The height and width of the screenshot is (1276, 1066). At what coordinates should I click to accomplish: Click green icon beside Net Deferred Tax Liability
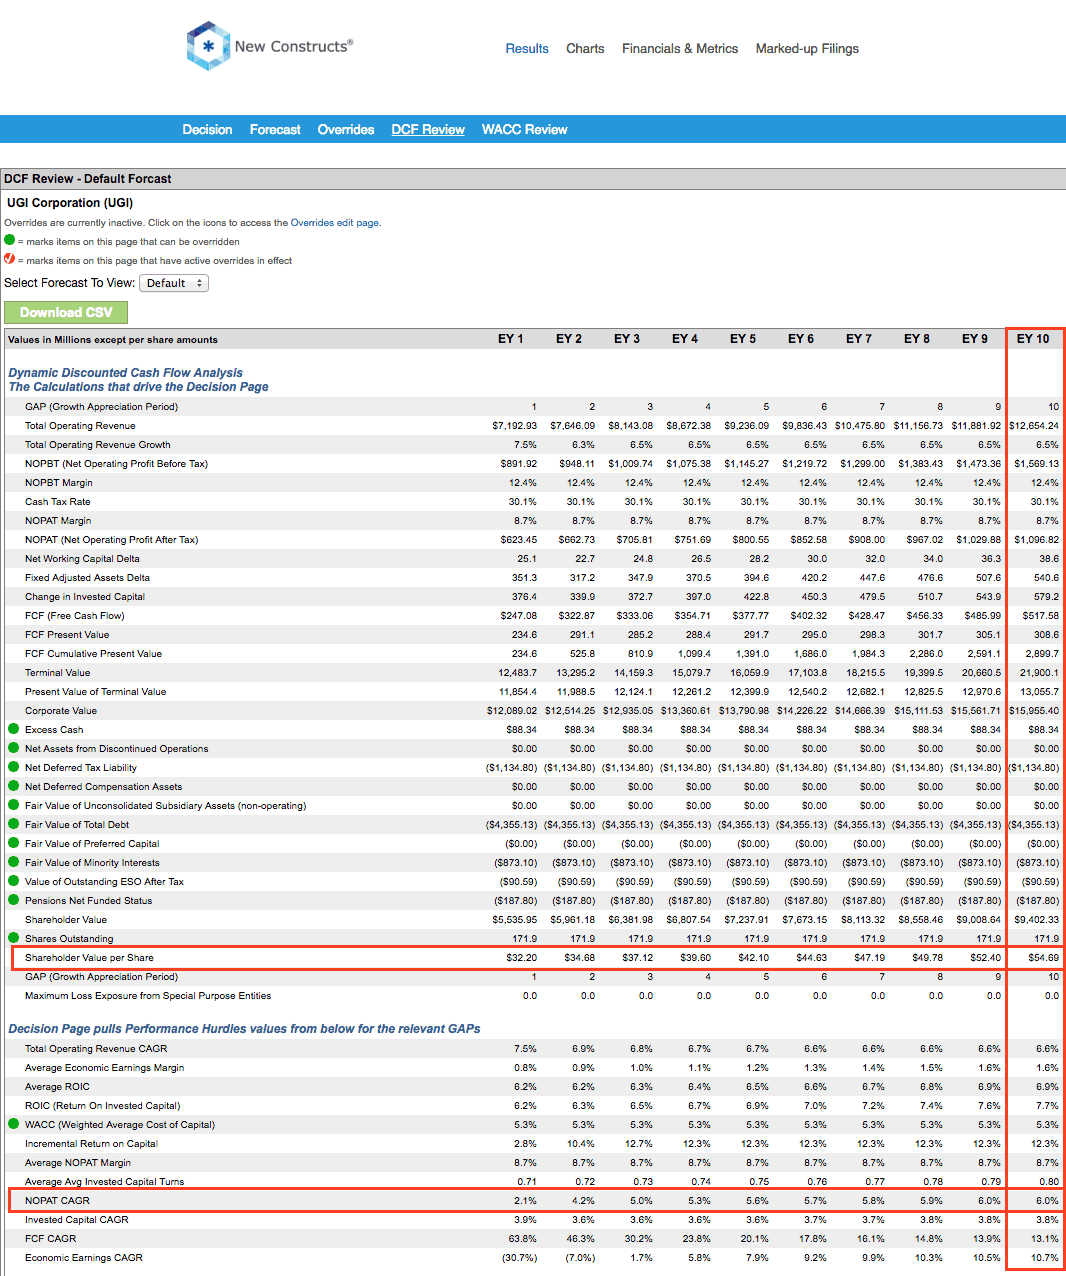pyautogui.click(x=14, y=767)
